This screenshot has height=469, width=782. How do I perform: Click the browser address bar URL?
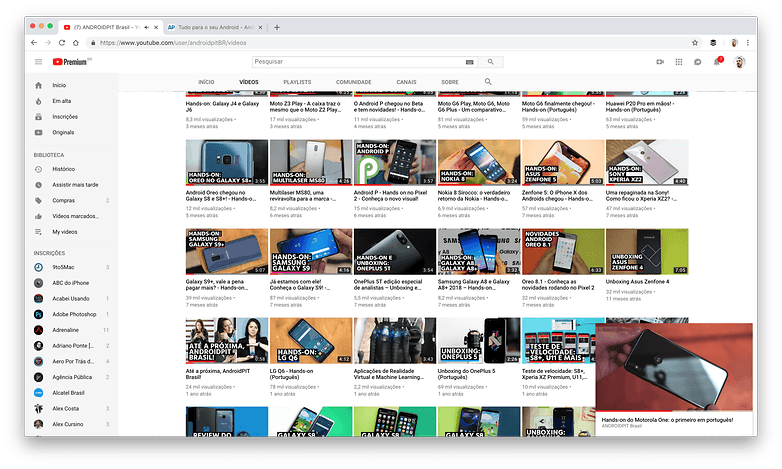pos(173,43)
